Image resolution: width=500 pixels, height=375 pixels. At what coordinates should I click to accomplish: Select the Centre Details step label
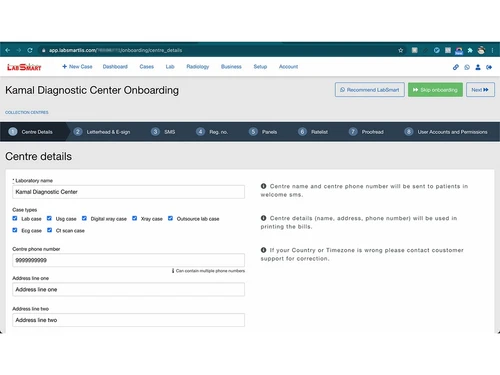point(37,132)
